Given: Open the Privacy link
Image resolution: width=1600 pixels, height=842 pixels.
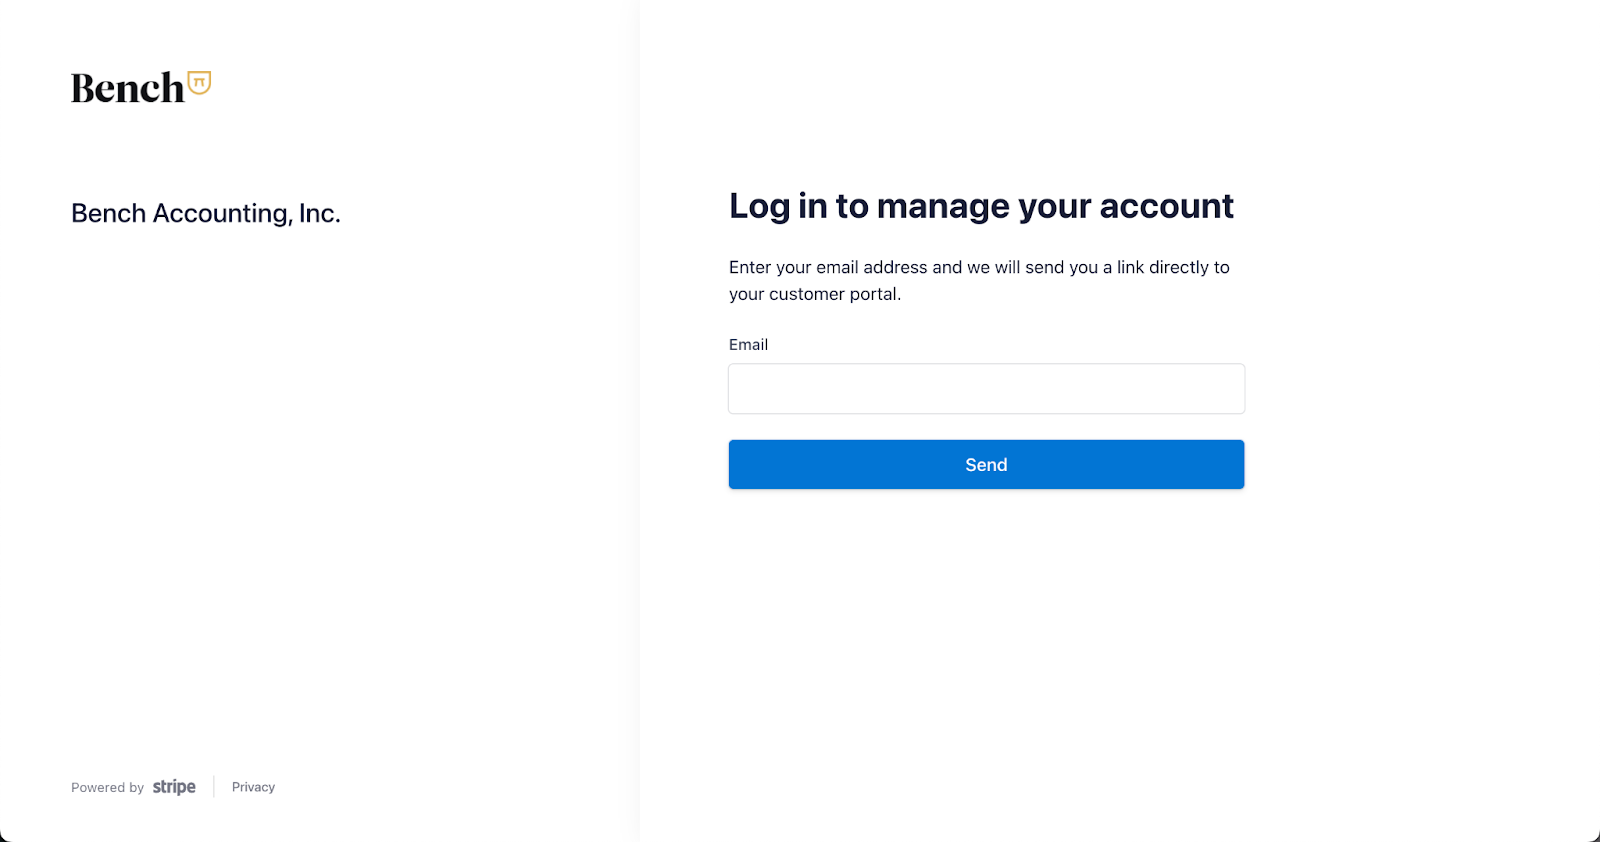Looking at the screenshot, I should (253, 787).
